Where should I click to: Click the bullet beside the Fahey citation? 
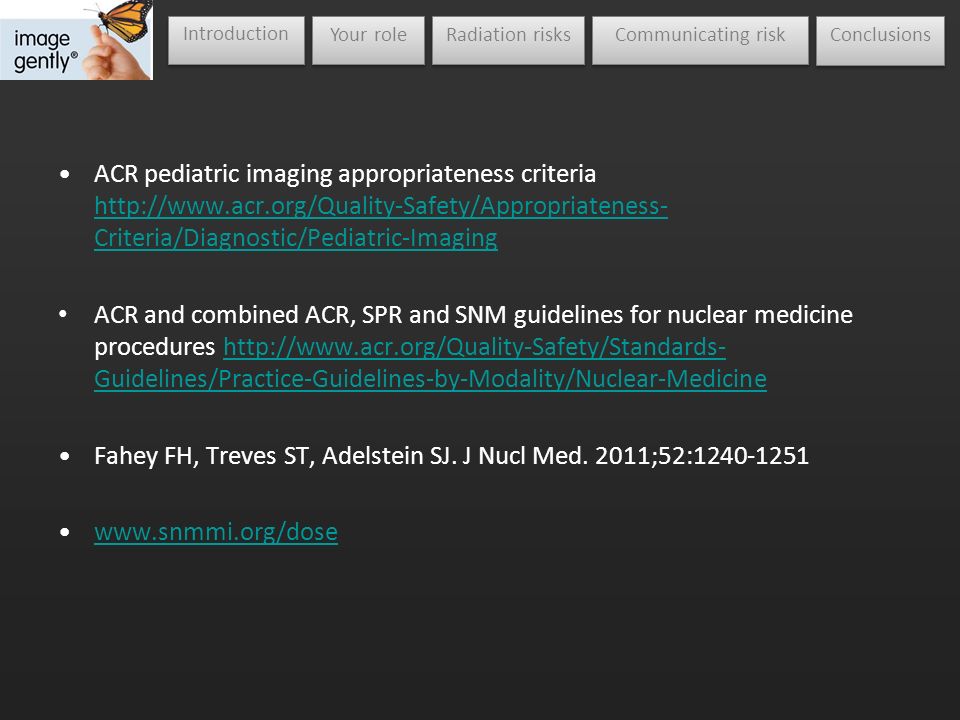[x=65, y=456]
